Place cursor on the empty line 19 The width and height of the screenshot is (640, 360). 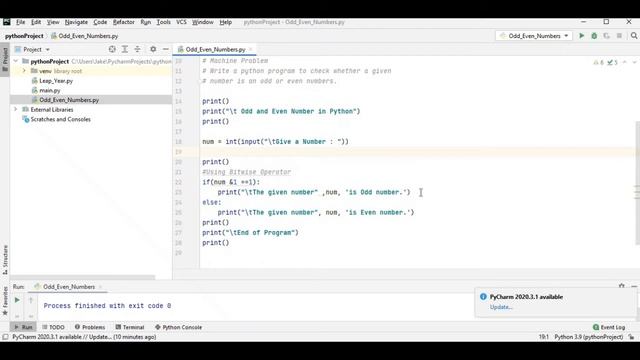418,152
